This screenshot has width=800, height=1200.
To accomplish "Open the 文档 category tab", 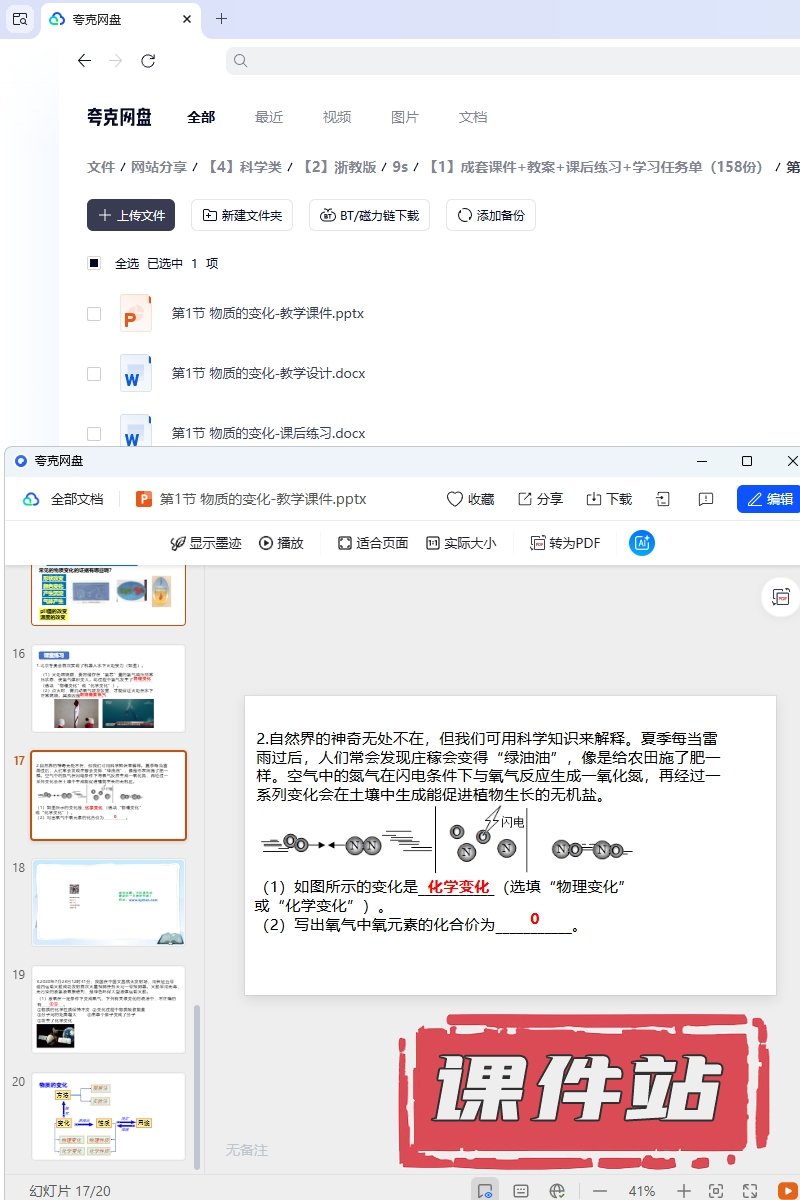I will coord(472,117).
